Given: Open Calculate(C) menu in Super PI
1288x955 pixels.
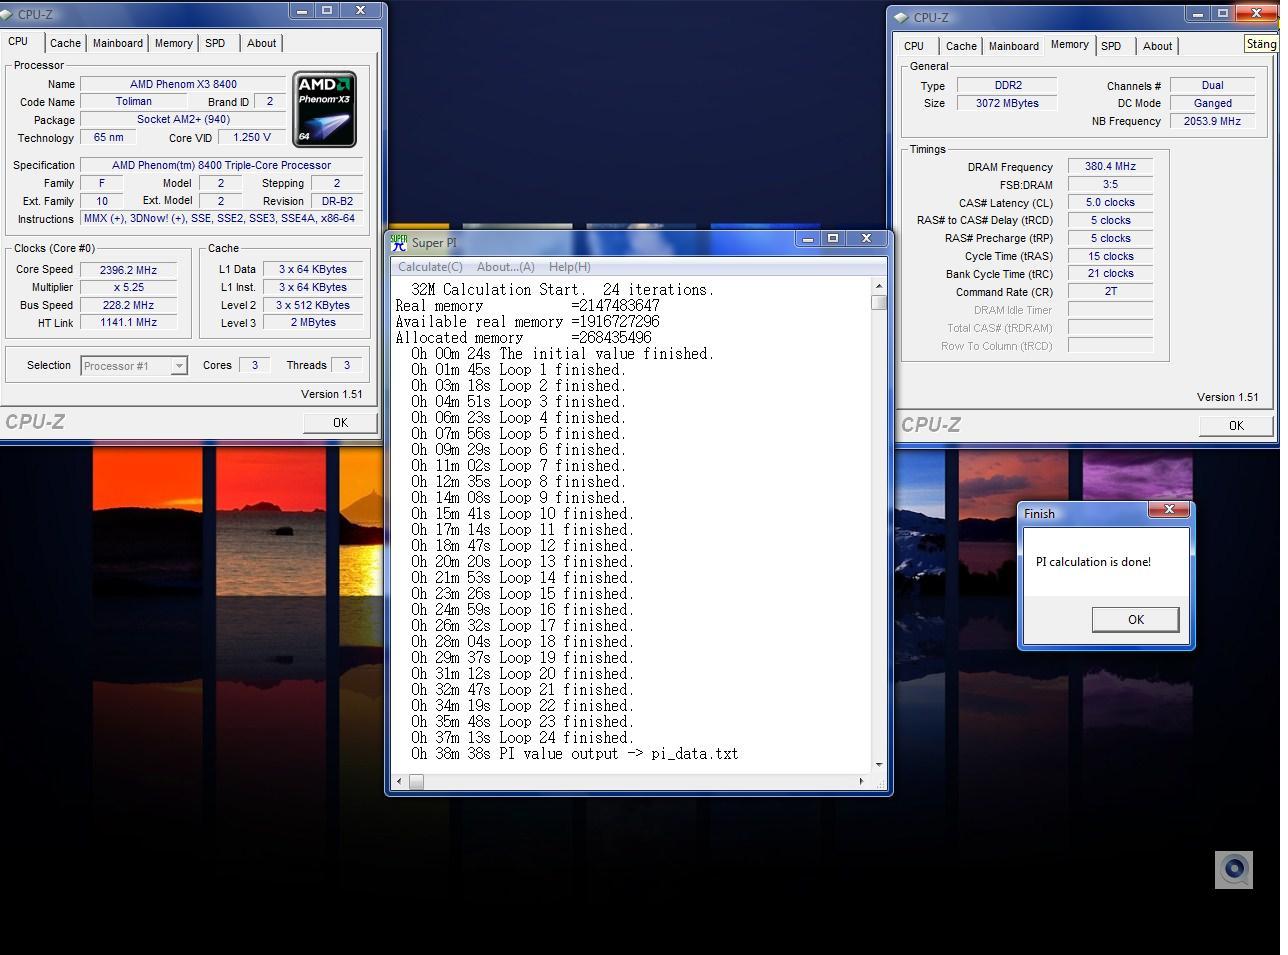Looking at the screenshot, I should 430,267.
